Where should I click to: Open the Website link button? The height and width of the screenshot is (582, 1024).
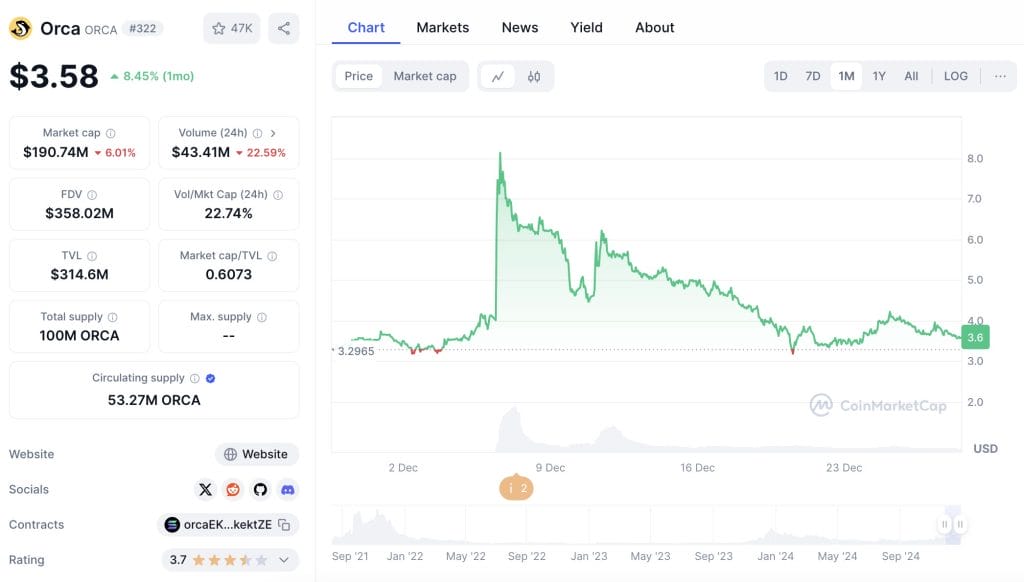pyautogui.click(x=257, y=454)
